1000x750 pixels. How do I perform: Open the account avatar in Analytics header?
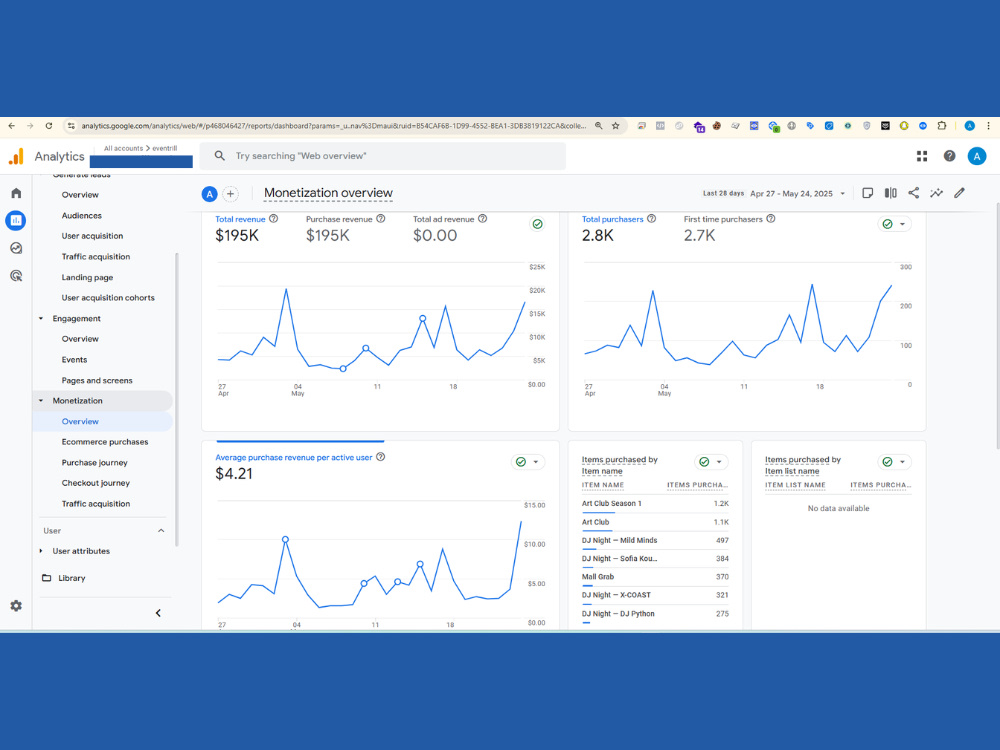976,156
